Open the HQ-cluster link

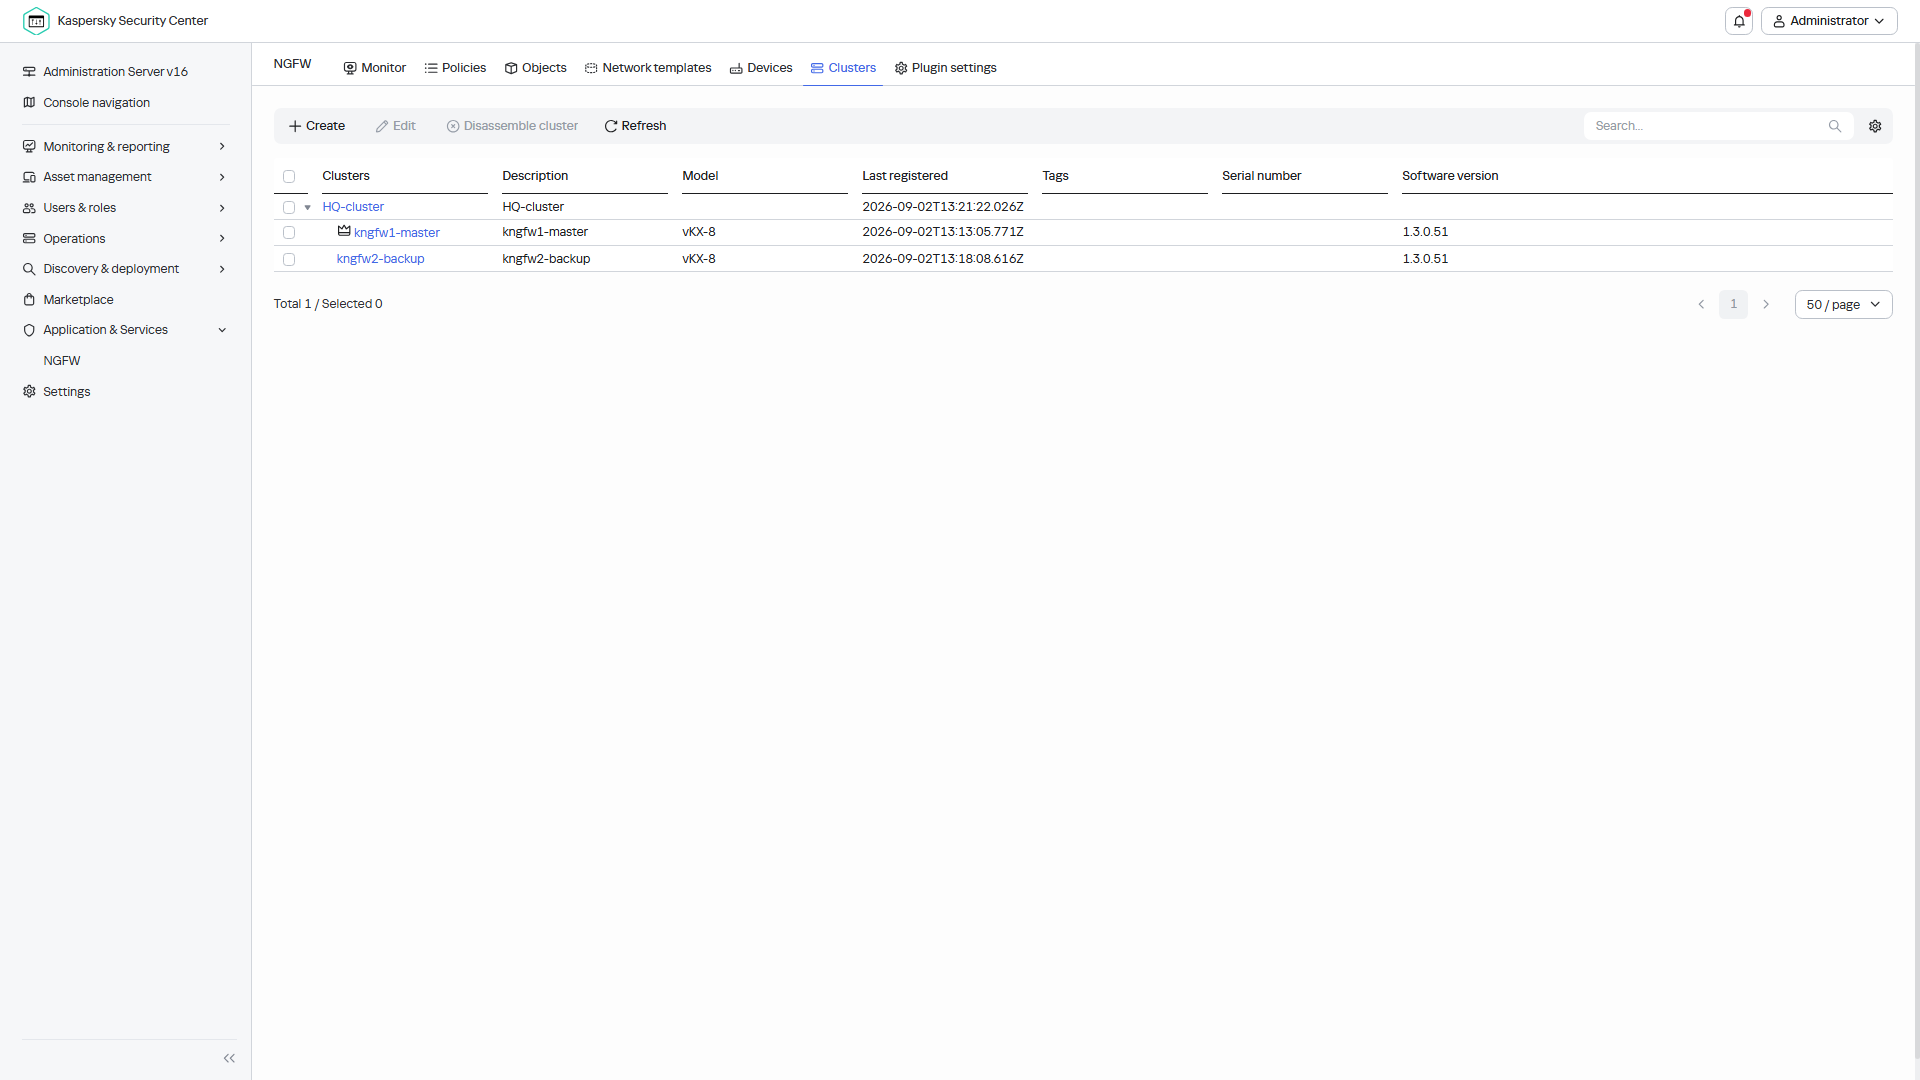pos(353,207)
